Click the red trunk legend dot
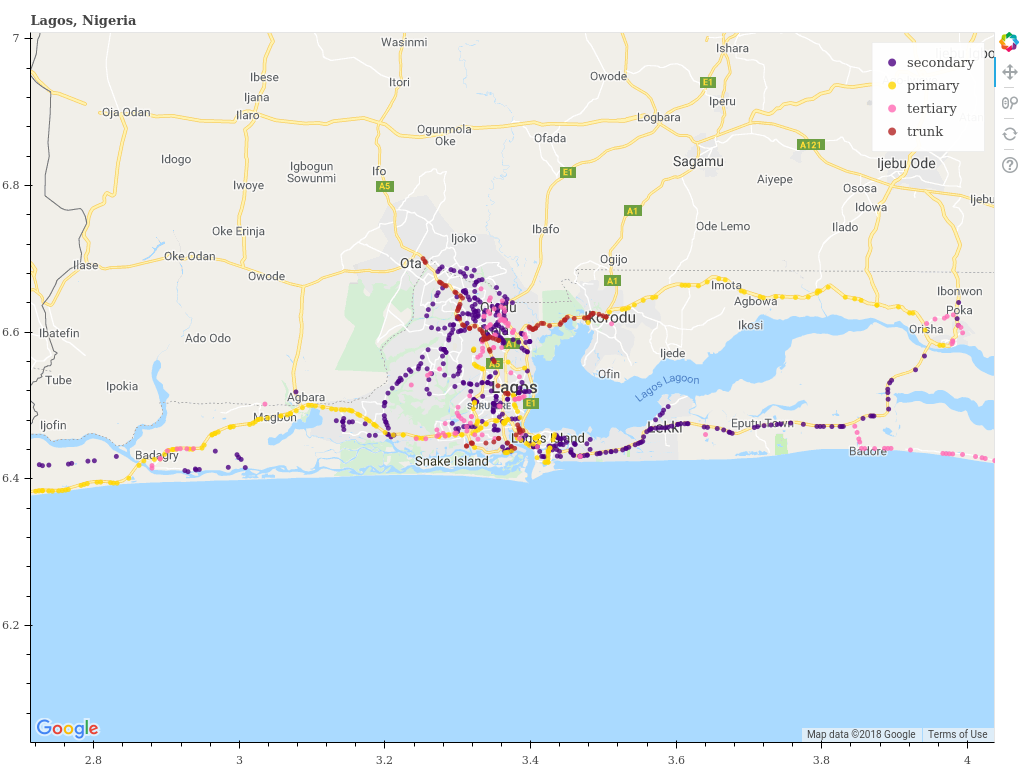This screenshot has height=768, width=1024. [892, 131]
